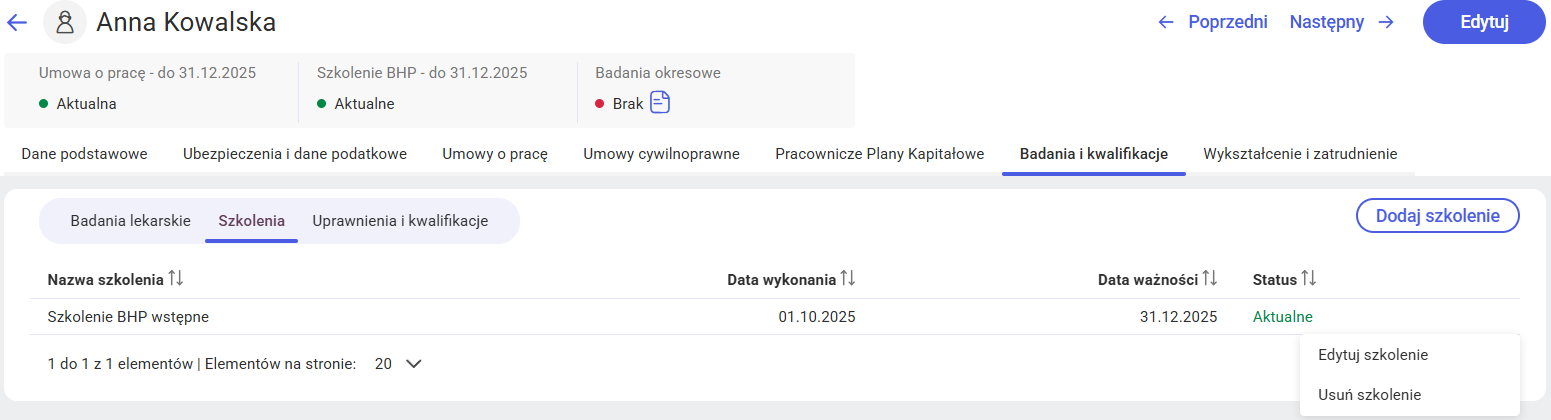Click the employee avatar icon
1551x420 pixels.
(x=63, y=22)
